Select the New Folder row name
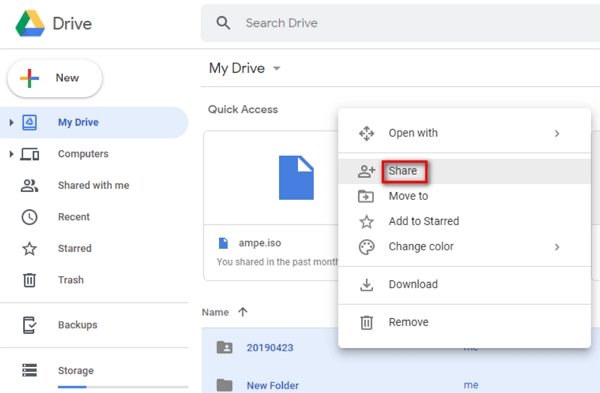 coord(272,385)
